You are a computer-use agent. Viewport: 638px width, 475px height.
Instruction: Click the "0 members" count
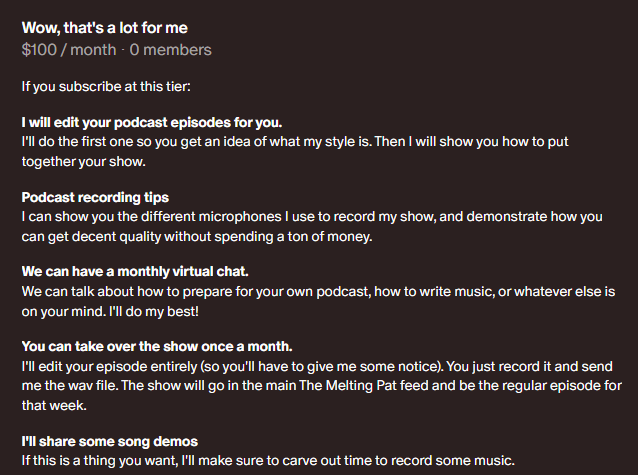pos(170,50)
